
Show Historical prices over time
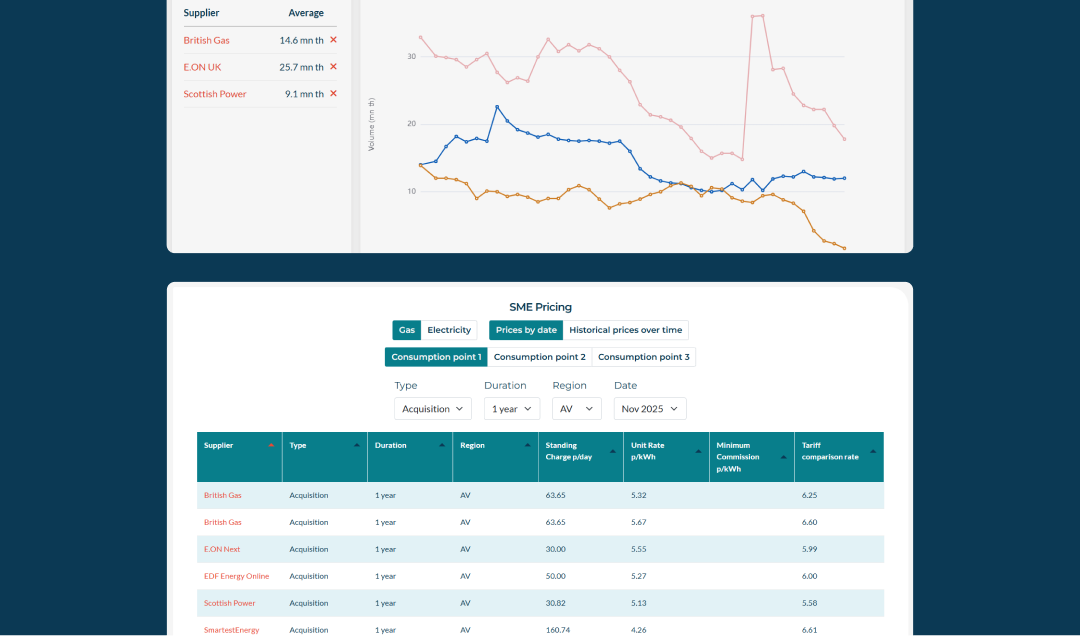click(625, 330)
